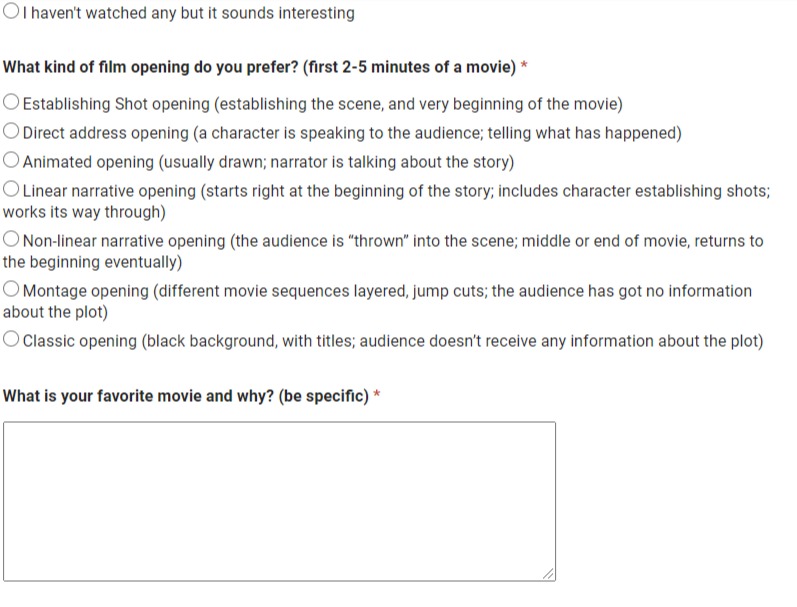Select the Linear narrative opening radio button

pos(11,190)
